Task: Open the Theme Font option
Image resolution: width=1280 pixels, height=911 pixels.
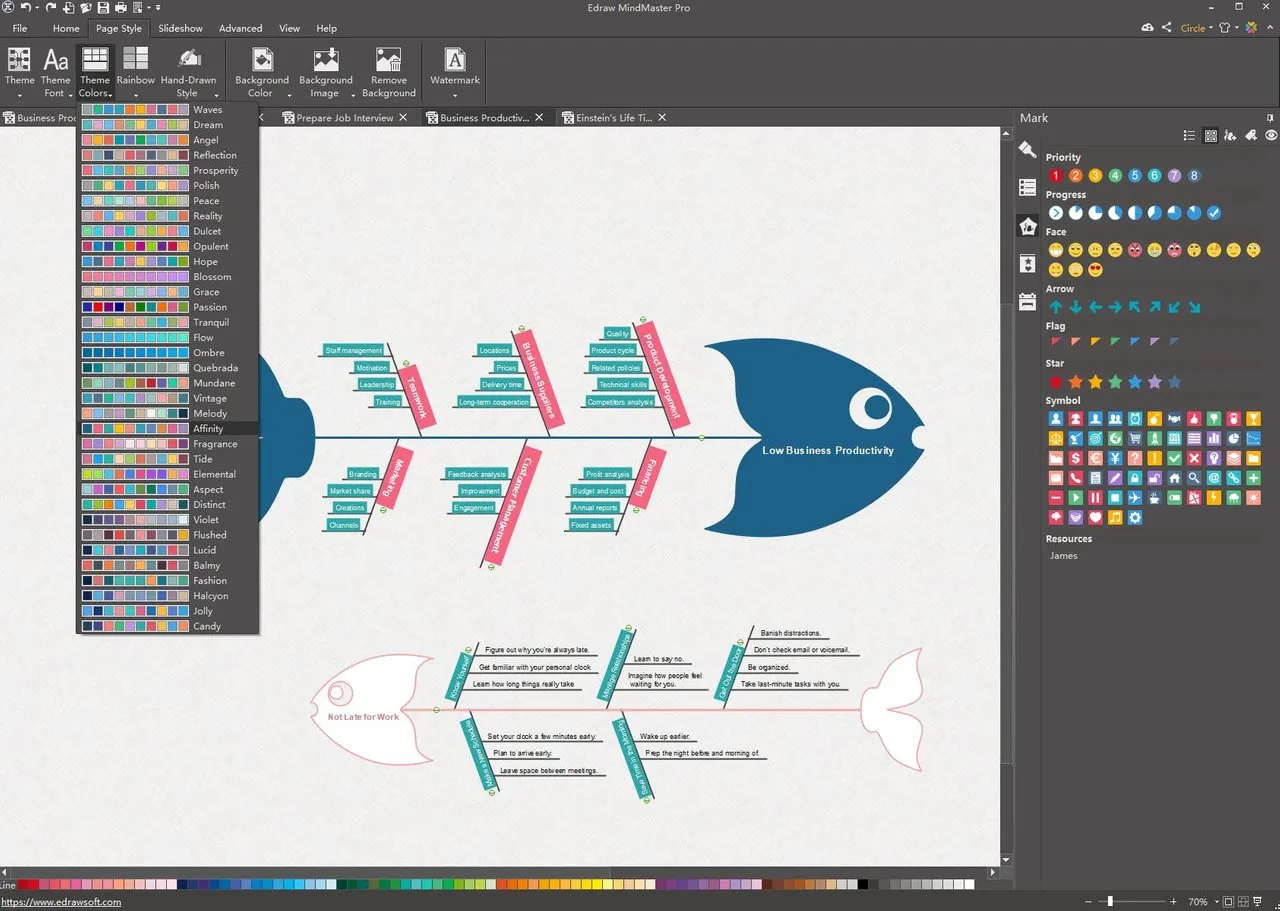Action: pos(56,72)
